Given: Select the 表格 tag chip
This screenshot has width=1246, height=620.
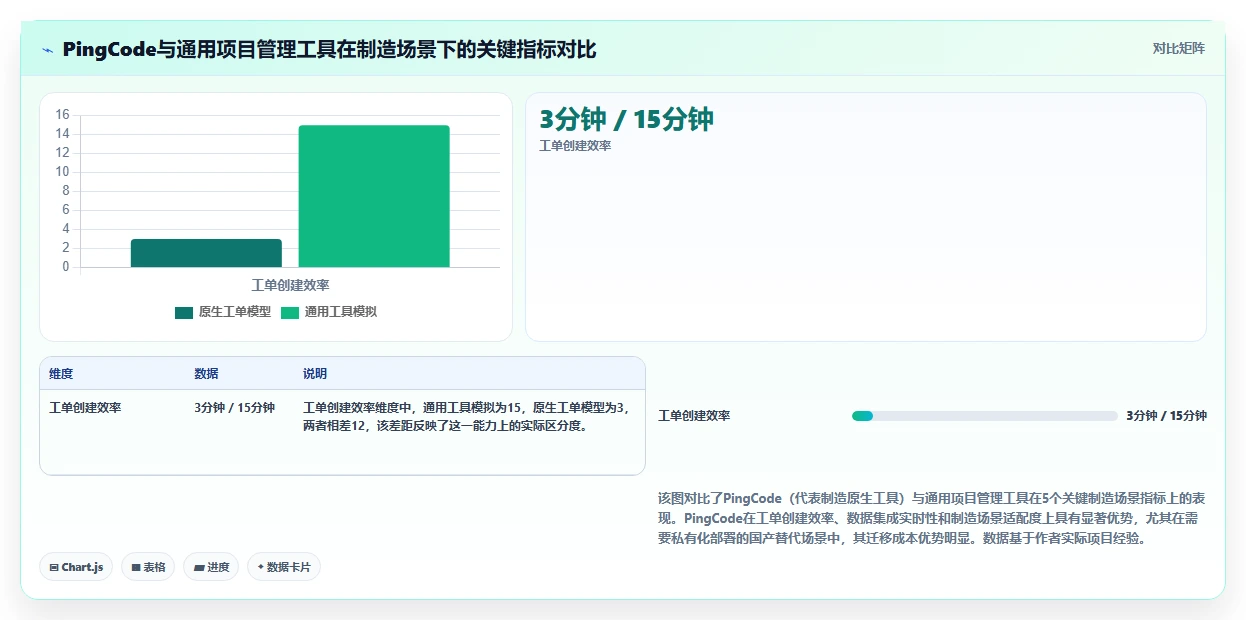Looking at the screenshot, I should coord(148,567).
